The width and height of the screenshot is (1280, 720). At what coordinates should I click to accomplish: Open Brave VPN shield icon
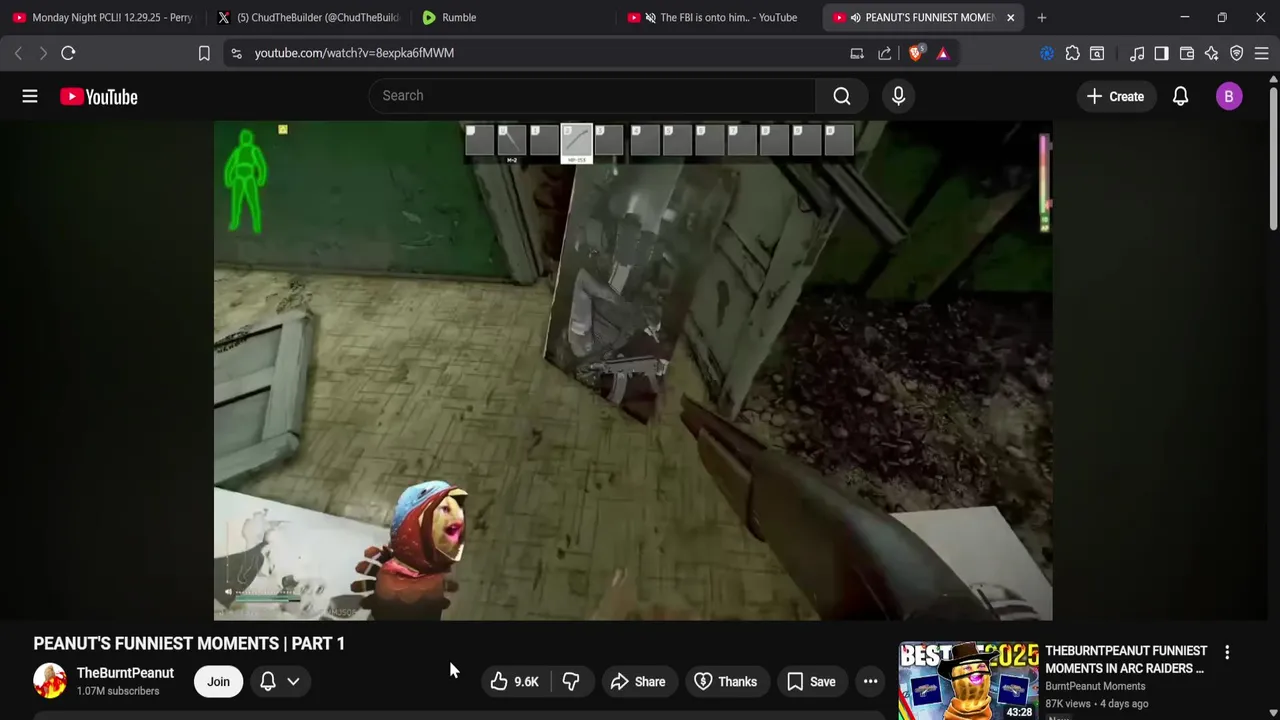point(1237,53)
